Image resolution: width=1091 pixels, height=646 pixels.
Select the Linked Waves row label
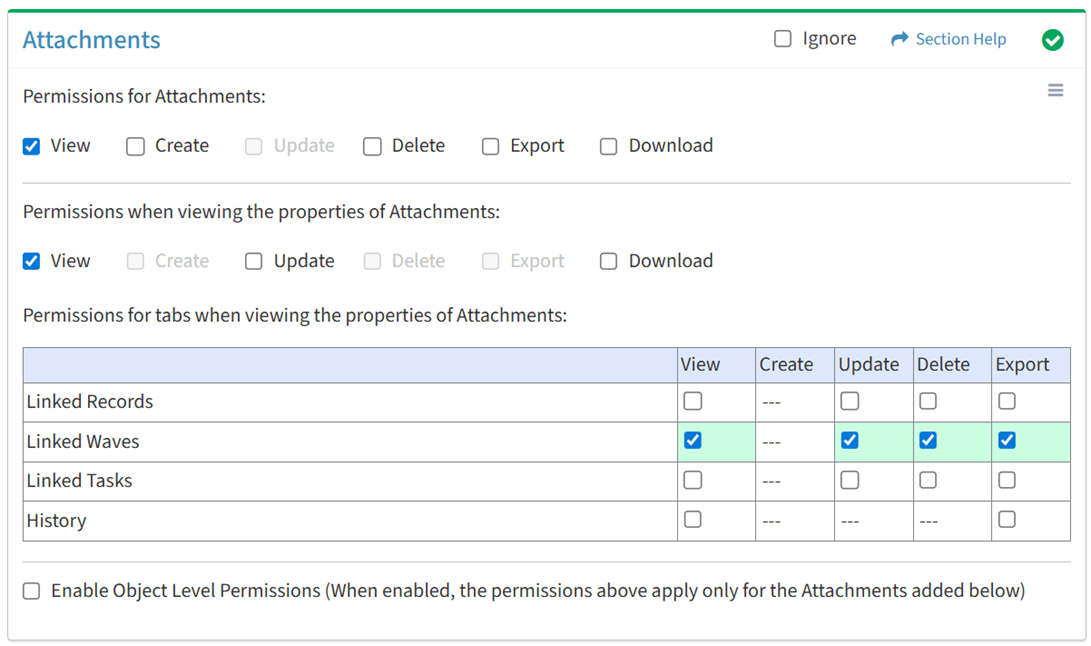pos(83,441)
